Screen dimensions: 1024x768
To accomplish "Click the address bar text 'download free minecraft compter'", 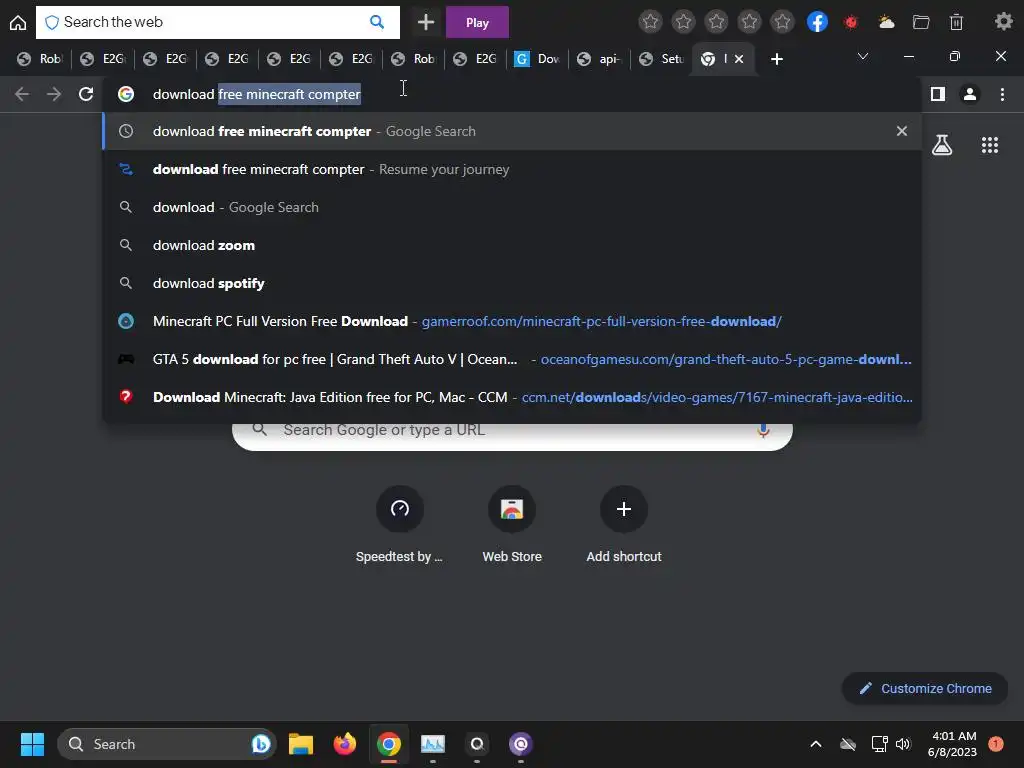I will click(x=256, y=94).
